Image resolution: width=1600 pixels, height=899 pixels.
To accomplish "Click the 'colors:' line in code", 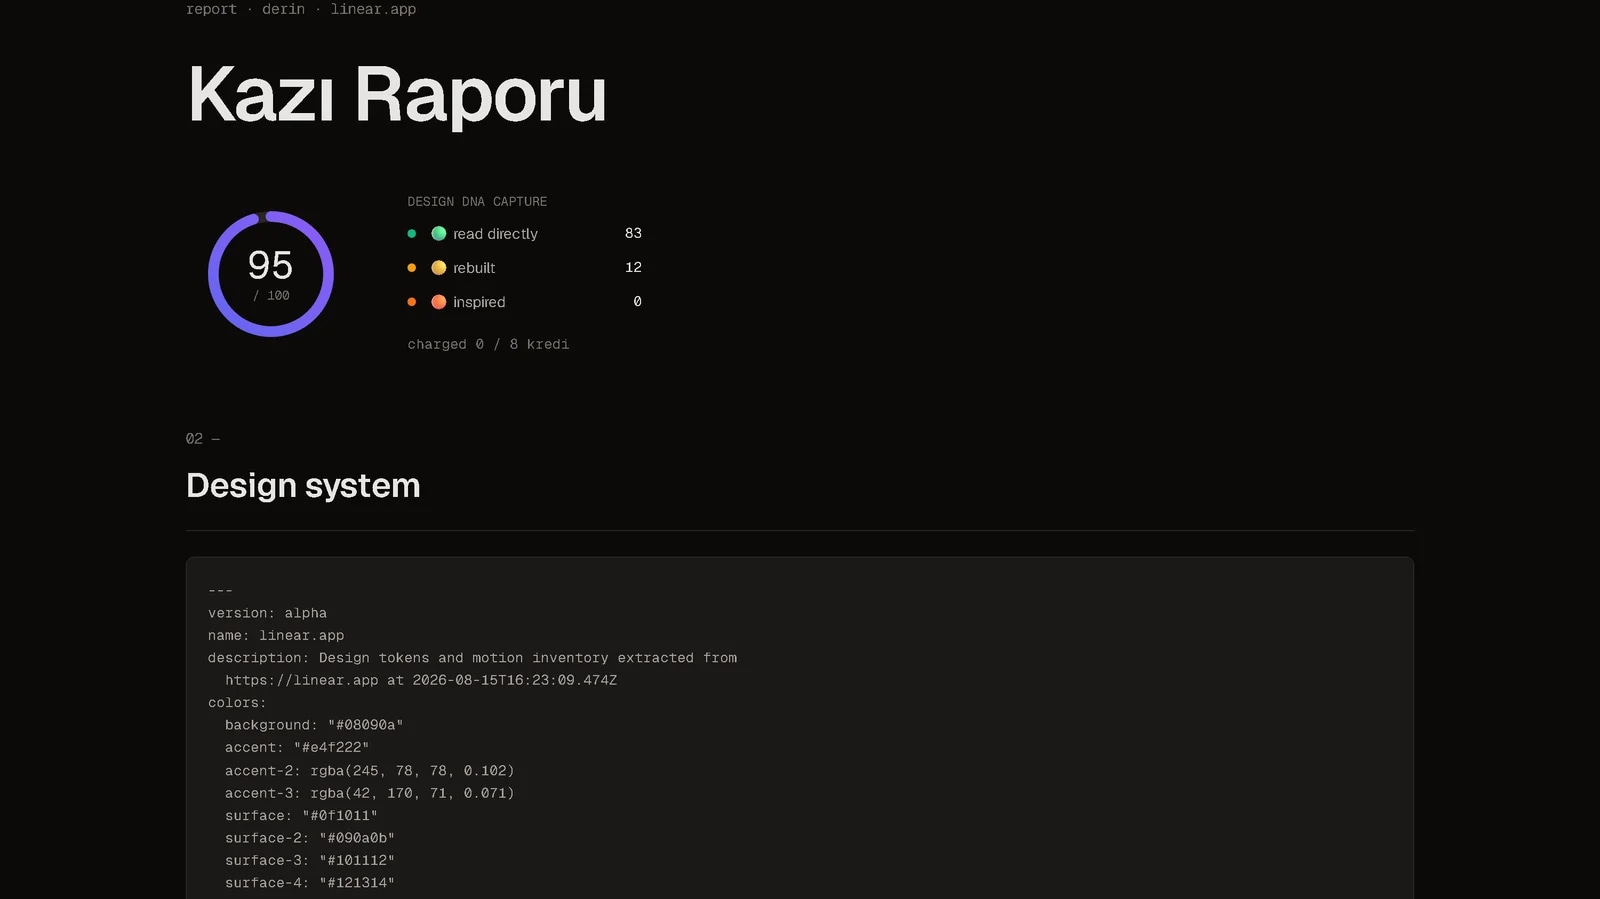I will click(x=237, y=703).
